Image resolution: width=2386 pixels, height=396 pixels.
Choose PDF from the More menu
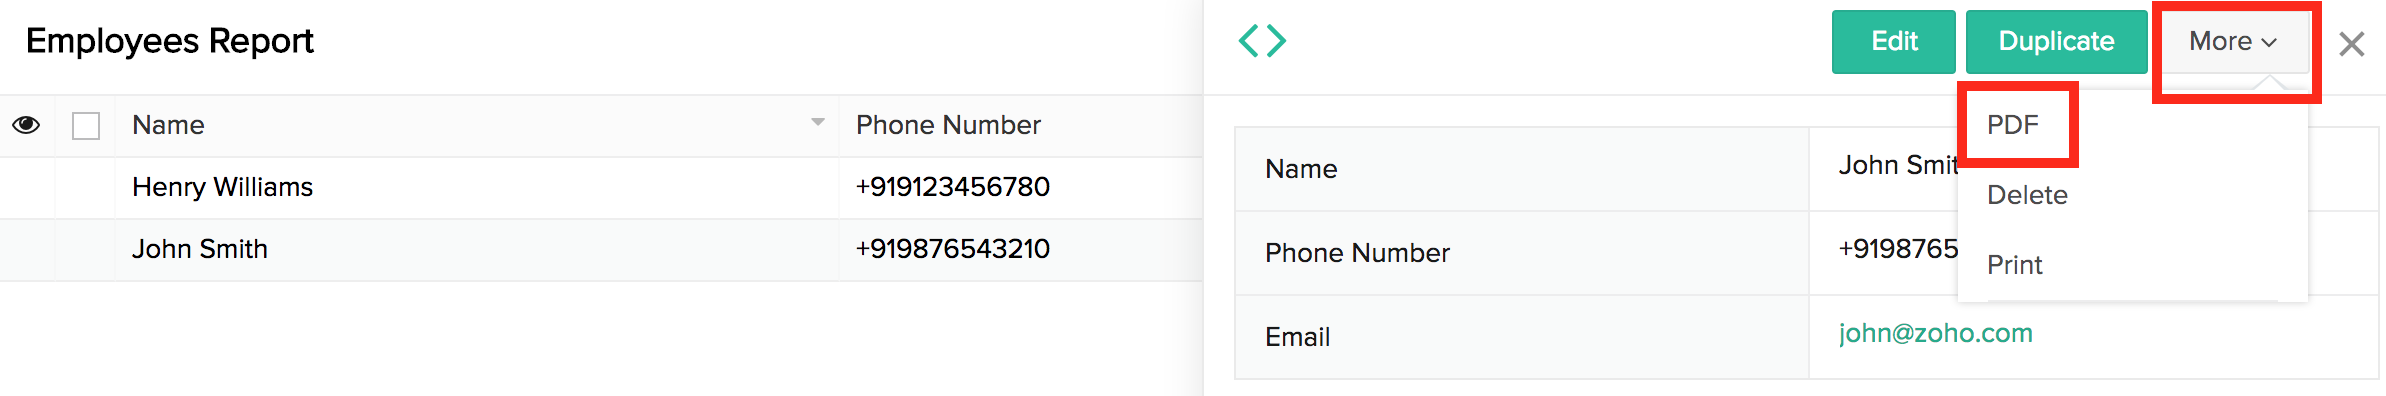tap(2012, 125)
